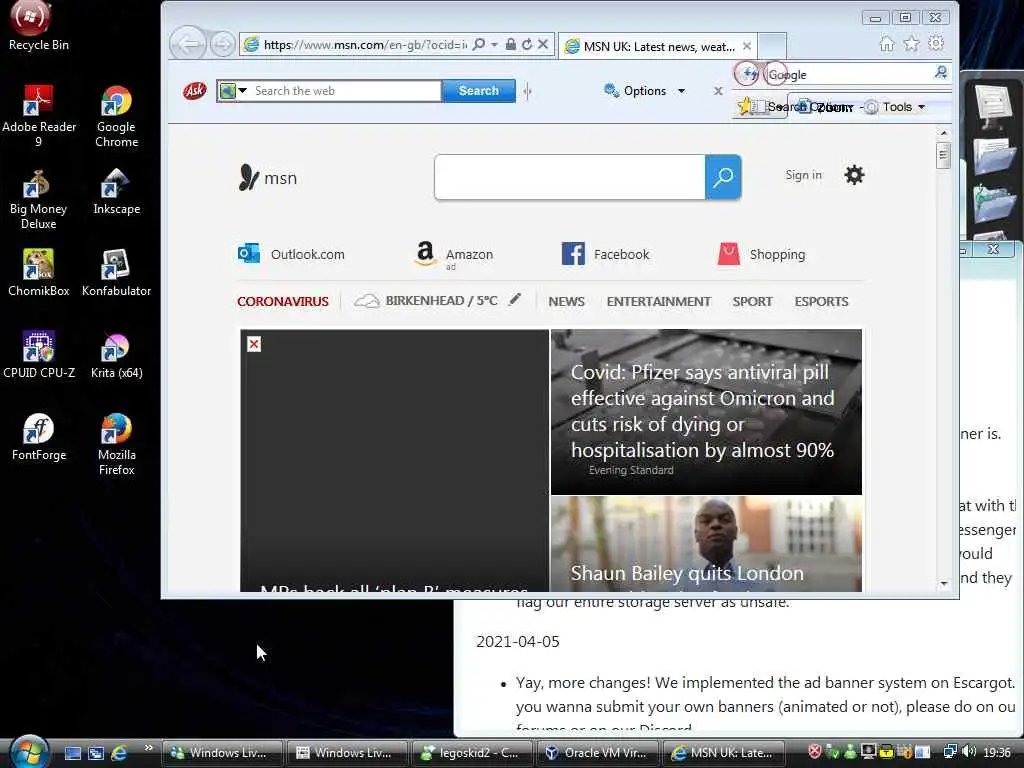Click the Ask toolbar logo
Viewport: 1024px width, 768px height.
195,91
